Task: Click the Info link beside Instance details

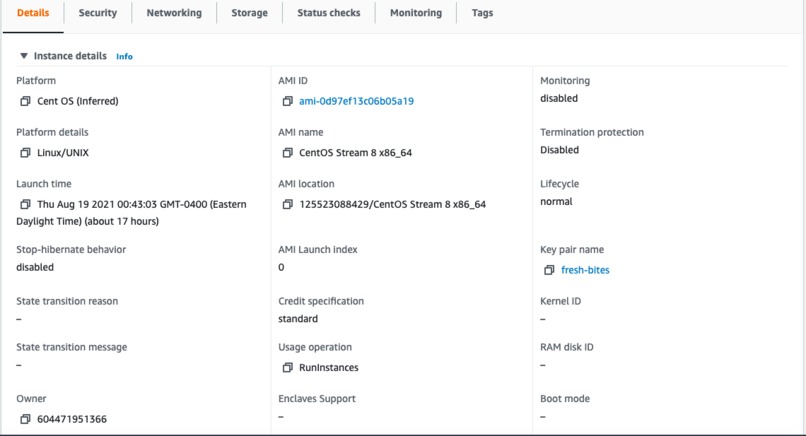Action: click(124, 57)
